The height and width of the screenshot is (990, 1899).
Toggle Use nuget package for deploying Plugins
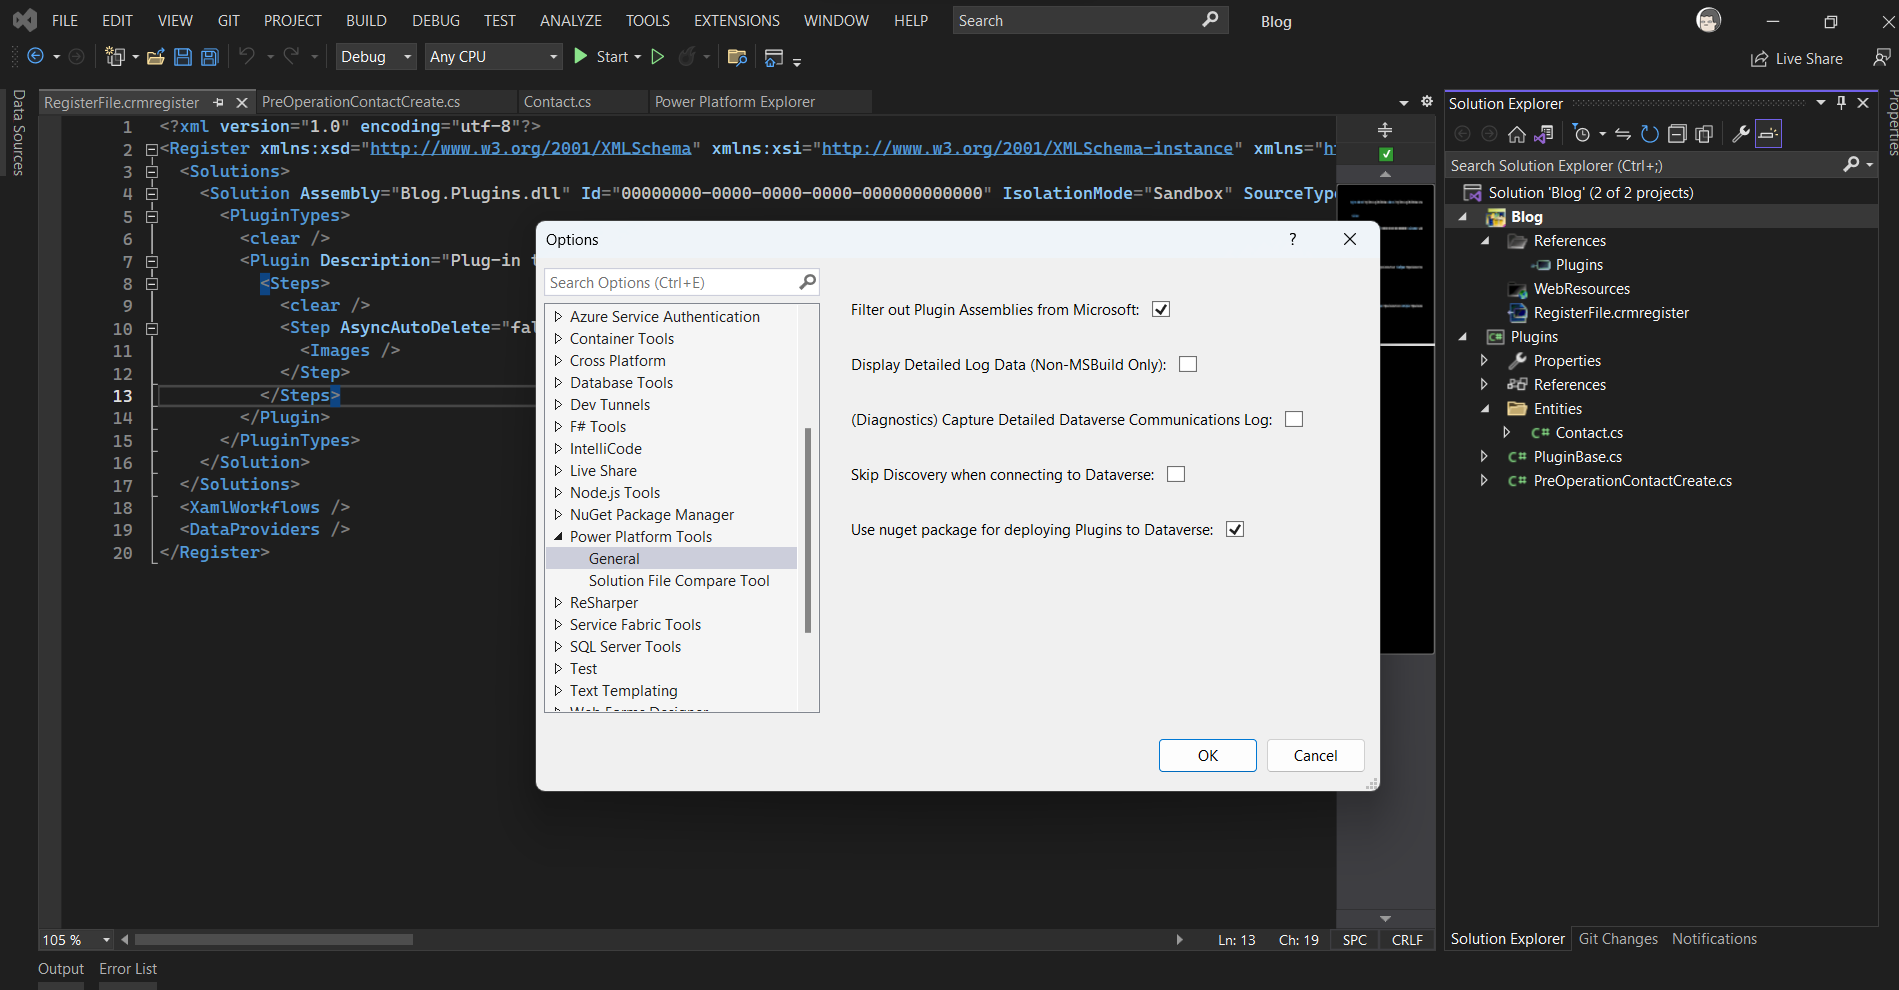[1235, 530]
